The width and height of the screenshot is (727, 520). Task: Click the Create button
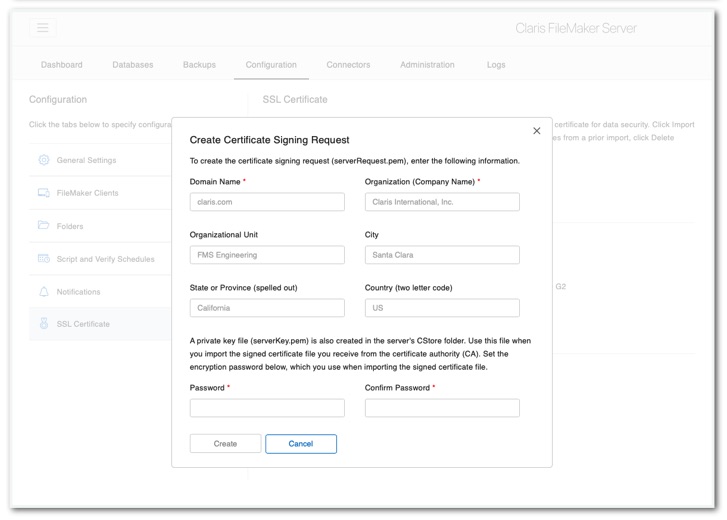[225, 444]
